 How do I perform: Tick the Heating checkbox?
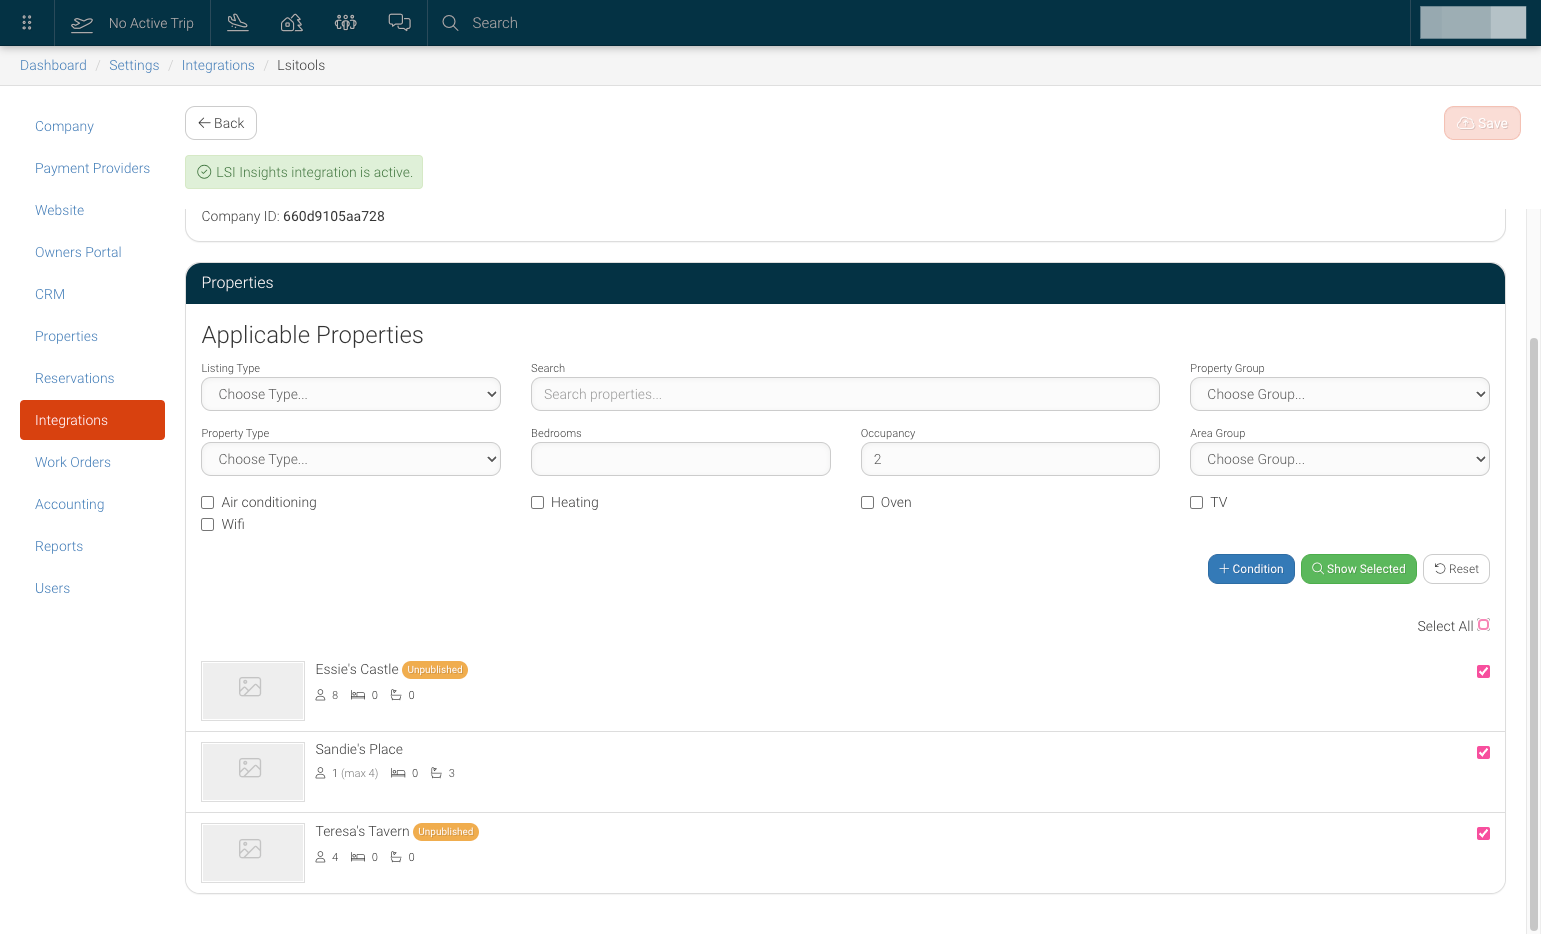tap(538, 502)
